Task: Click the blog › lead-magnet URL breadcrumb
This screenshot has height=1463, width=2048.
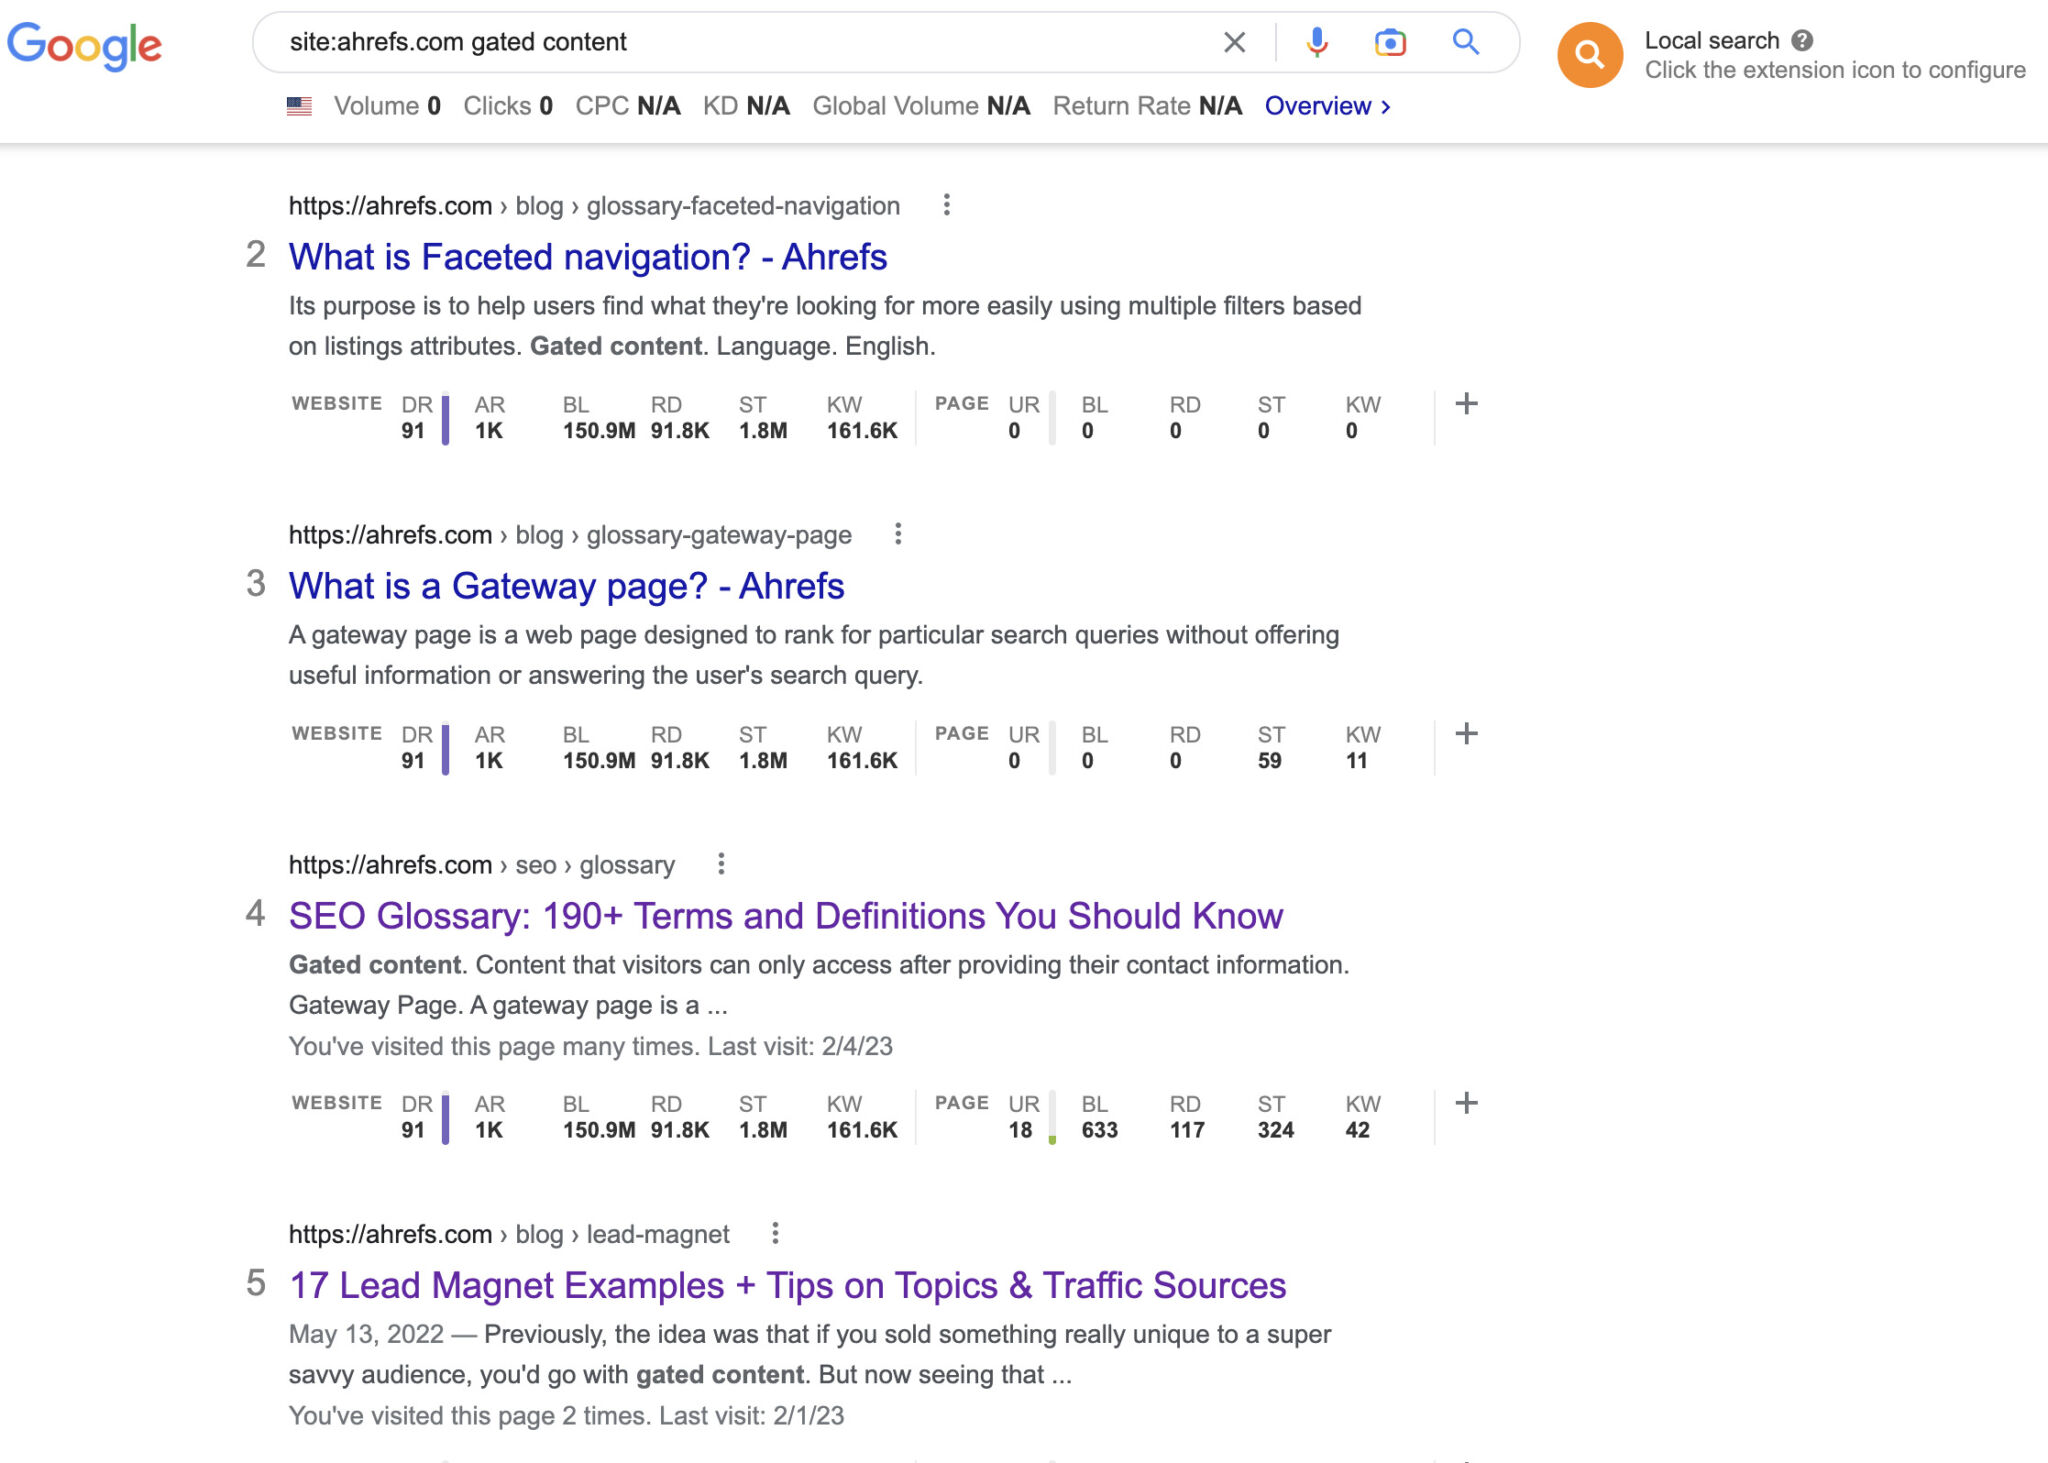Action: (x=509, y=1234)
